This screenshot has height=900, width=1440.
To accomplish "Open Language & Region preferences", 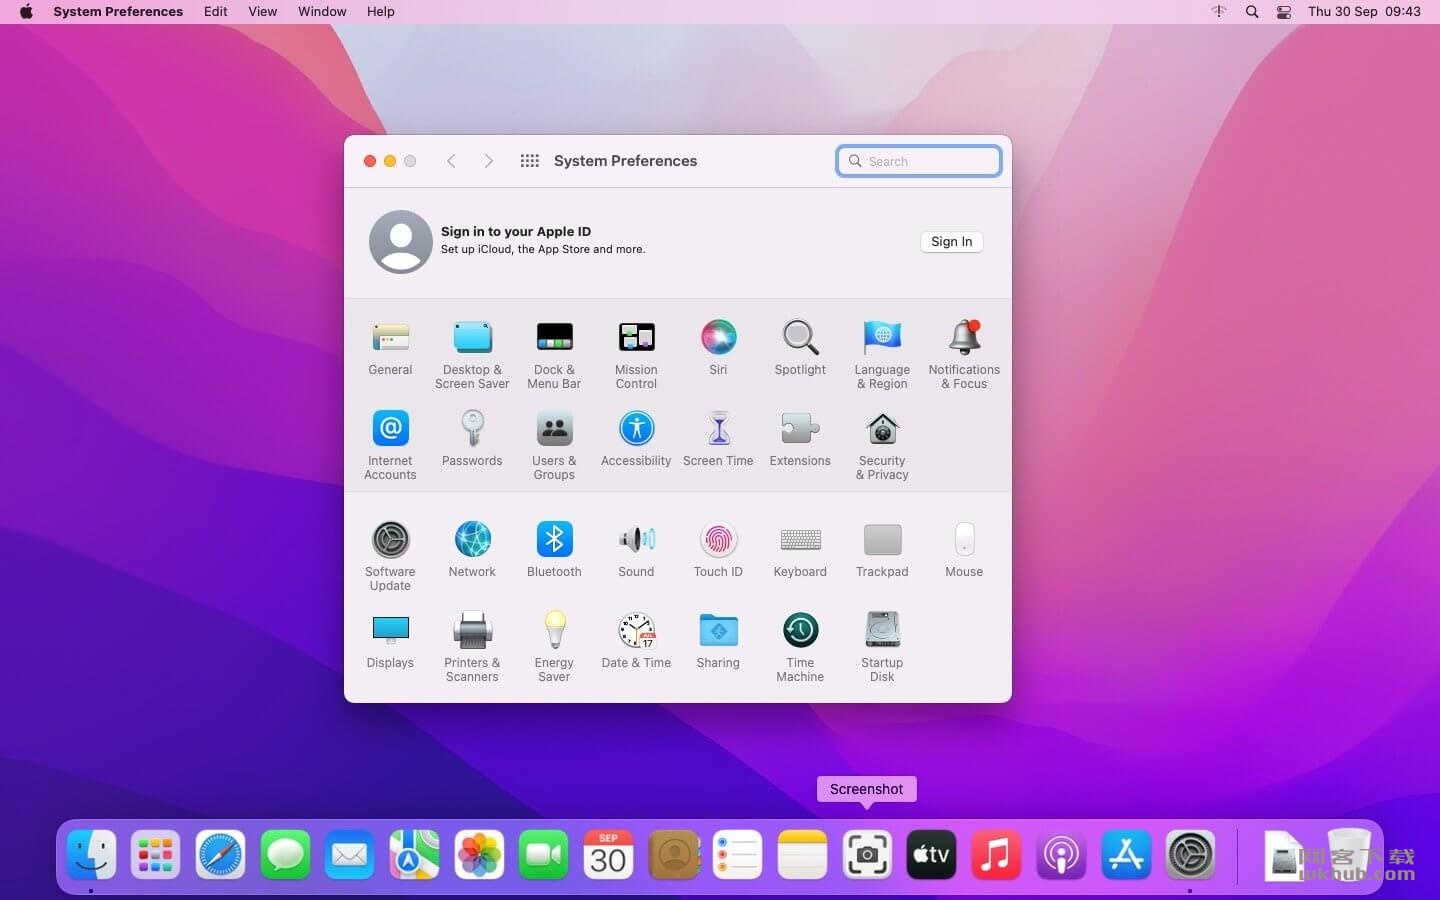I will pos(882,355).
